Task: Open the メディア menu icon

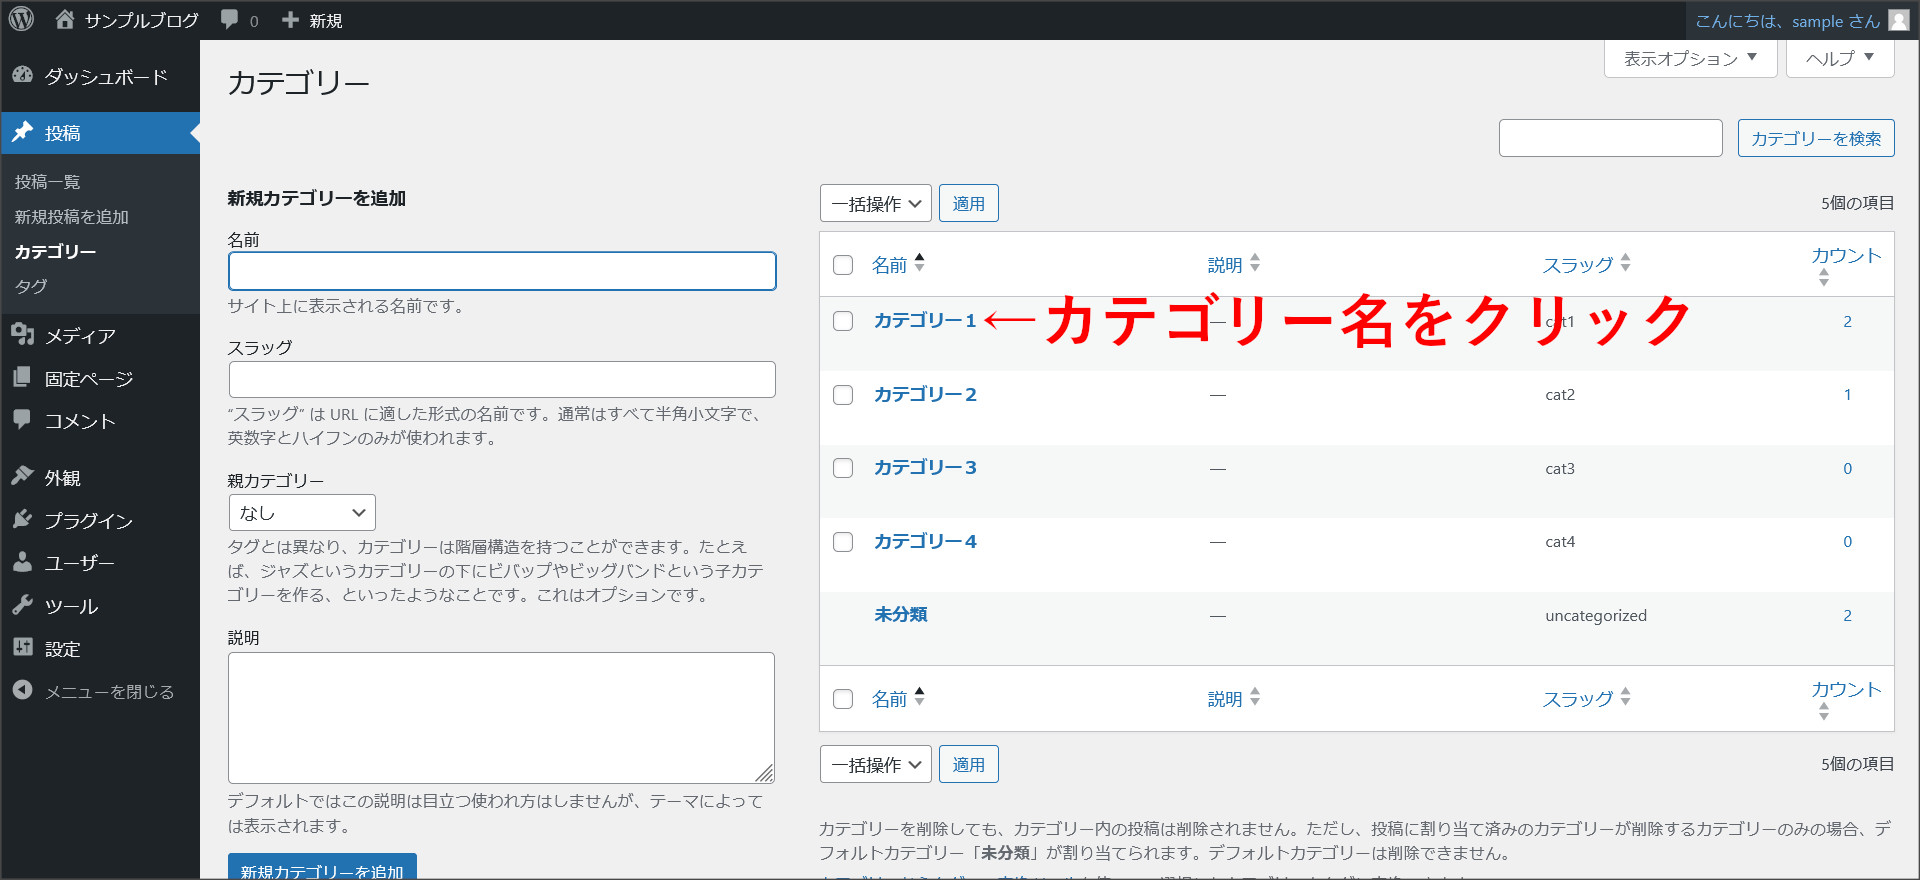Action: 23,335
